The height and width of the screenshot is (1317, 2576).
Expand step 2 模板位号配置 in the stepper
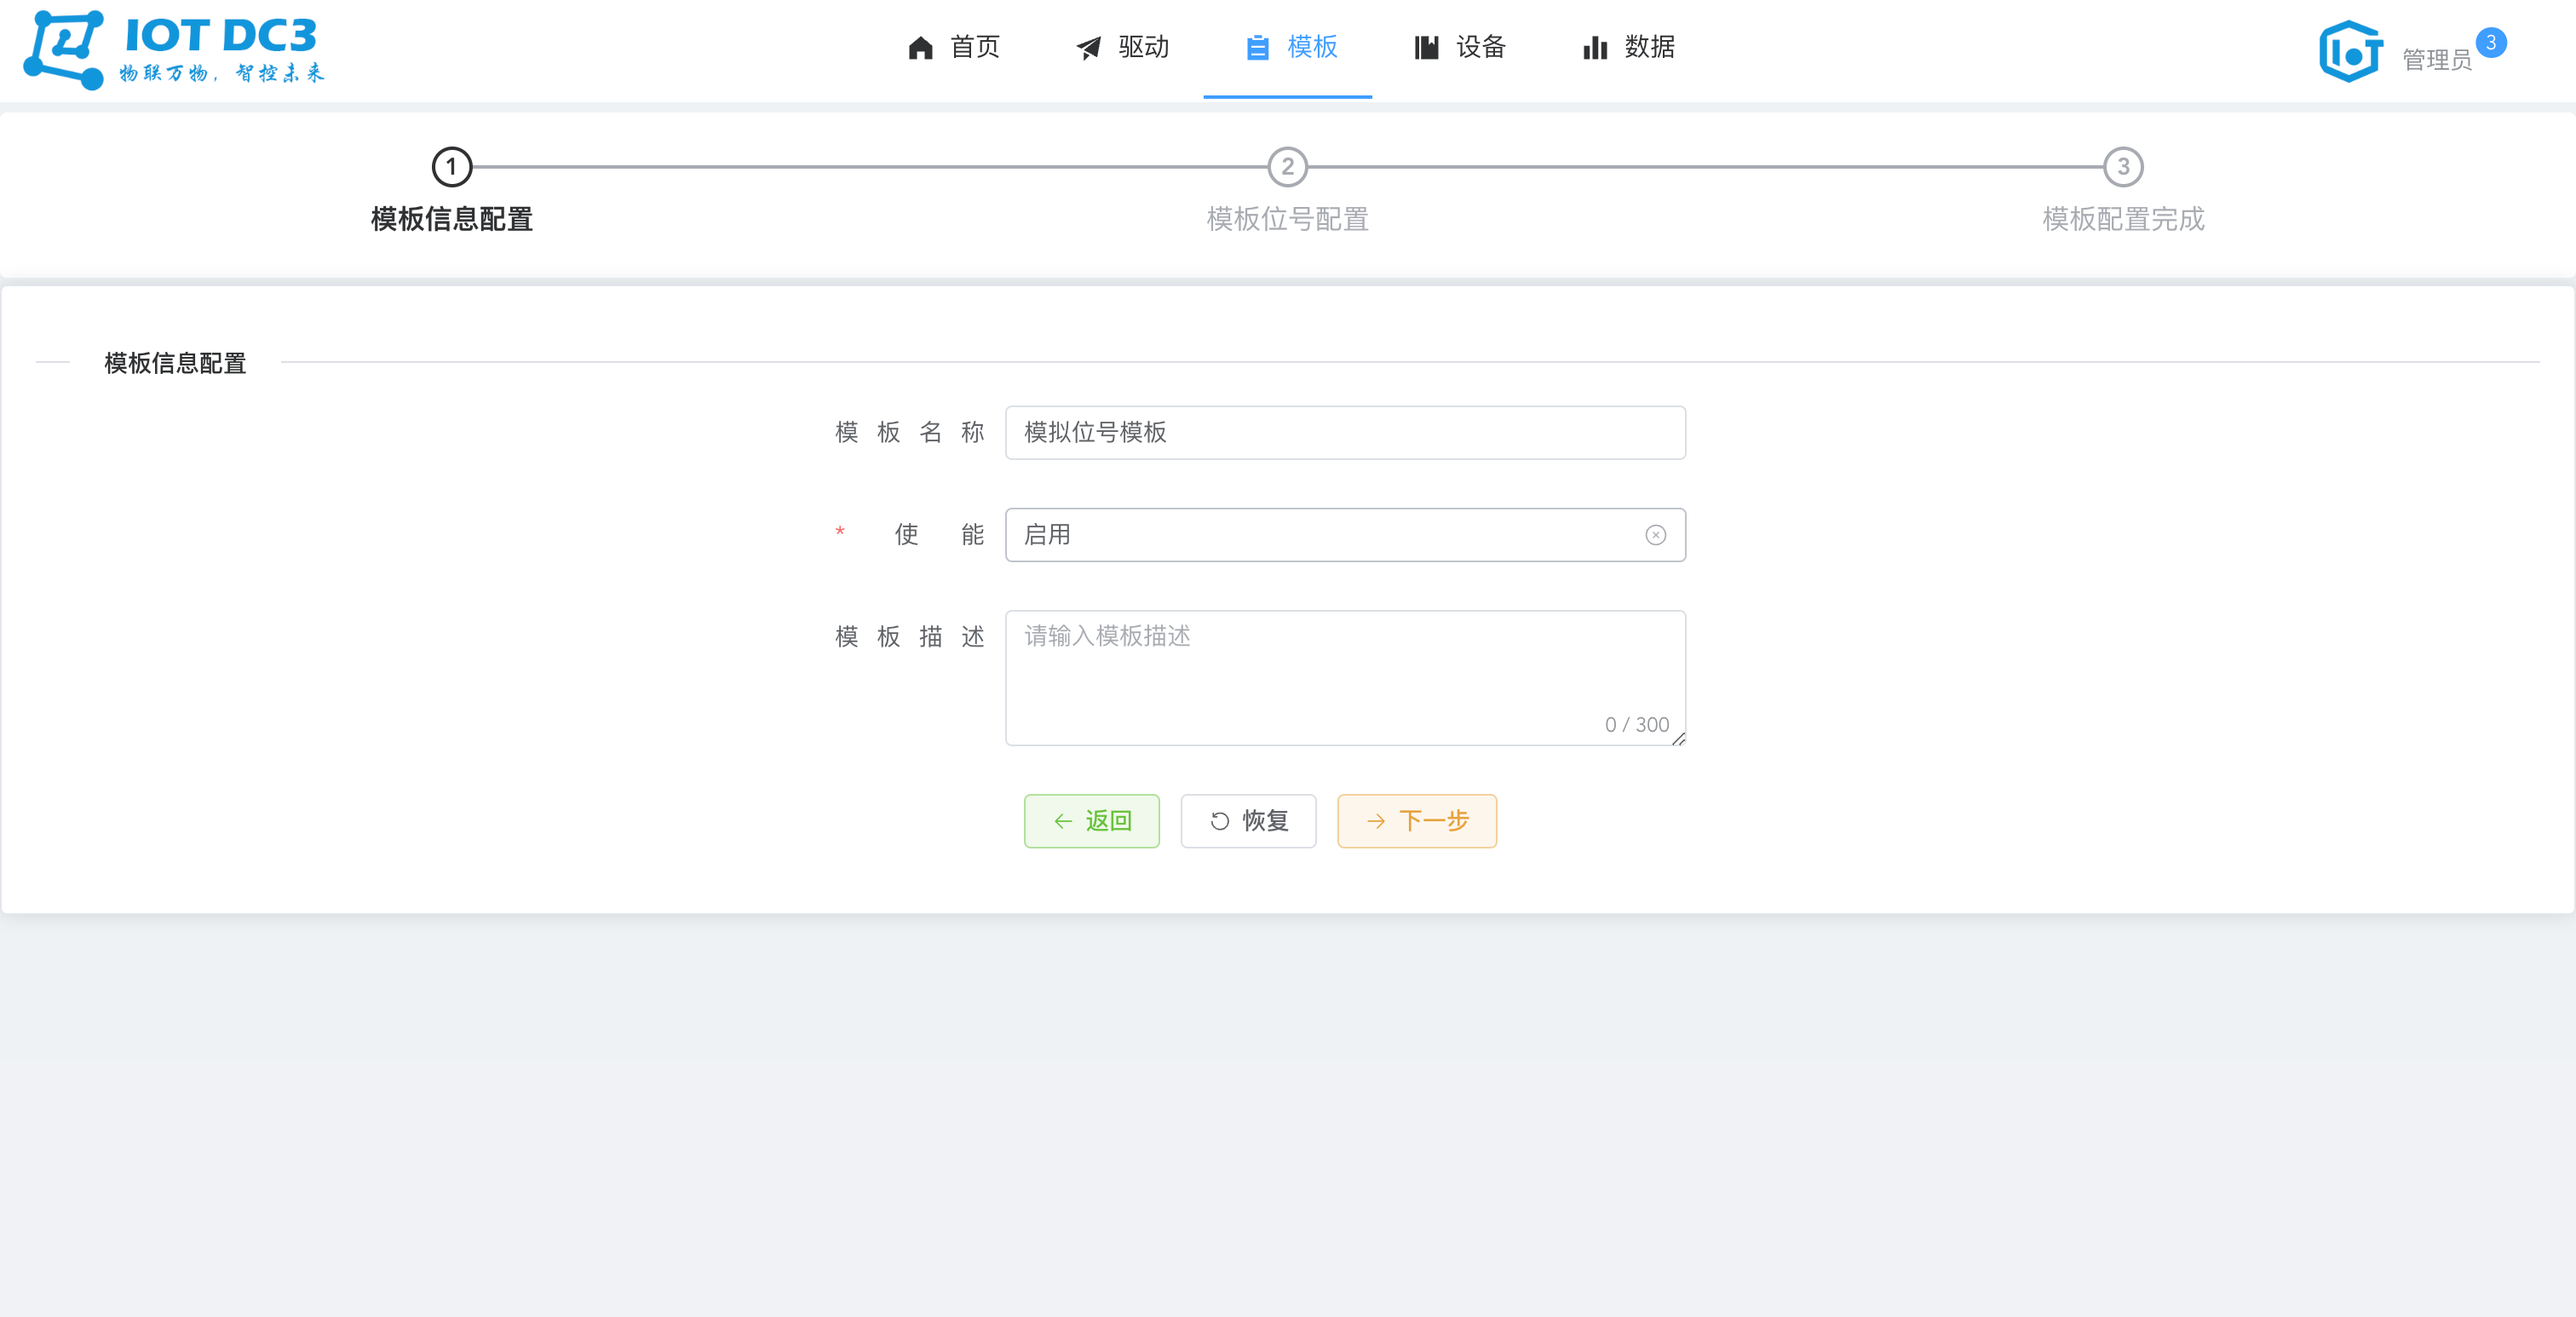[1288, 167]
